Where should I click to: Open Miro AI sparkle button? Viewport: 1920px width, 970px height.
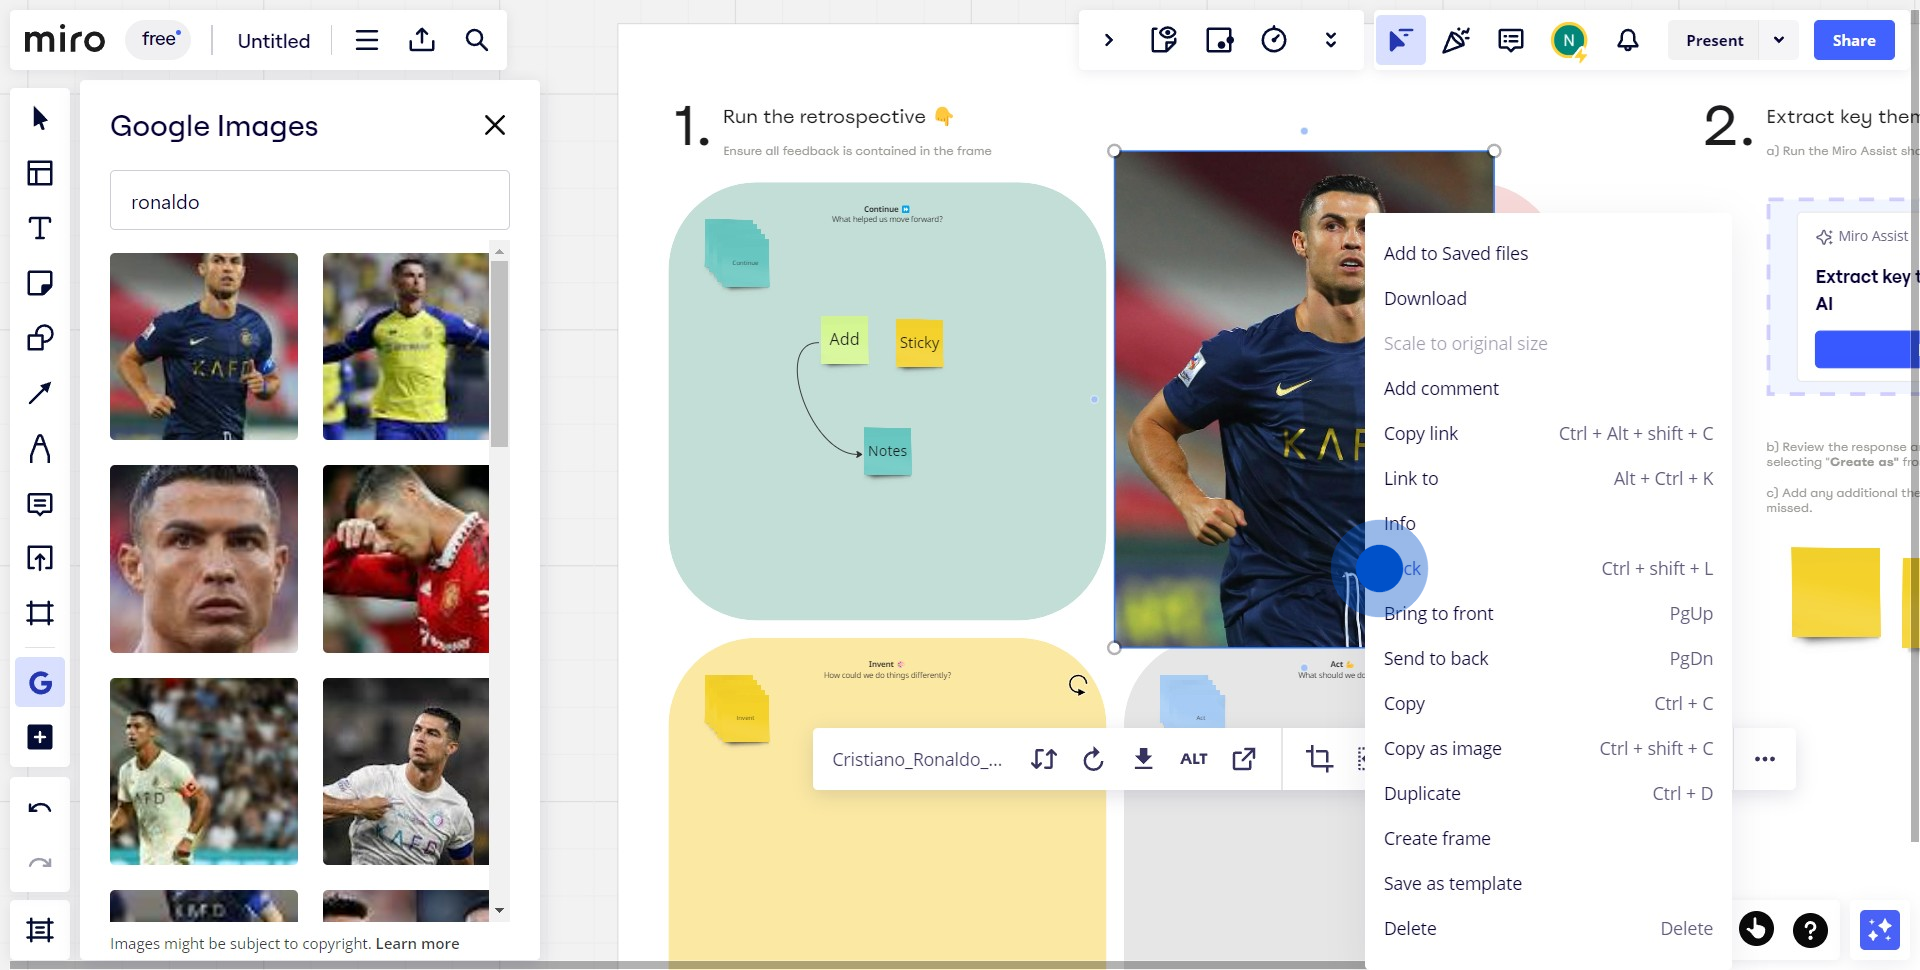pyautogui.click(x=1880, y=930)
